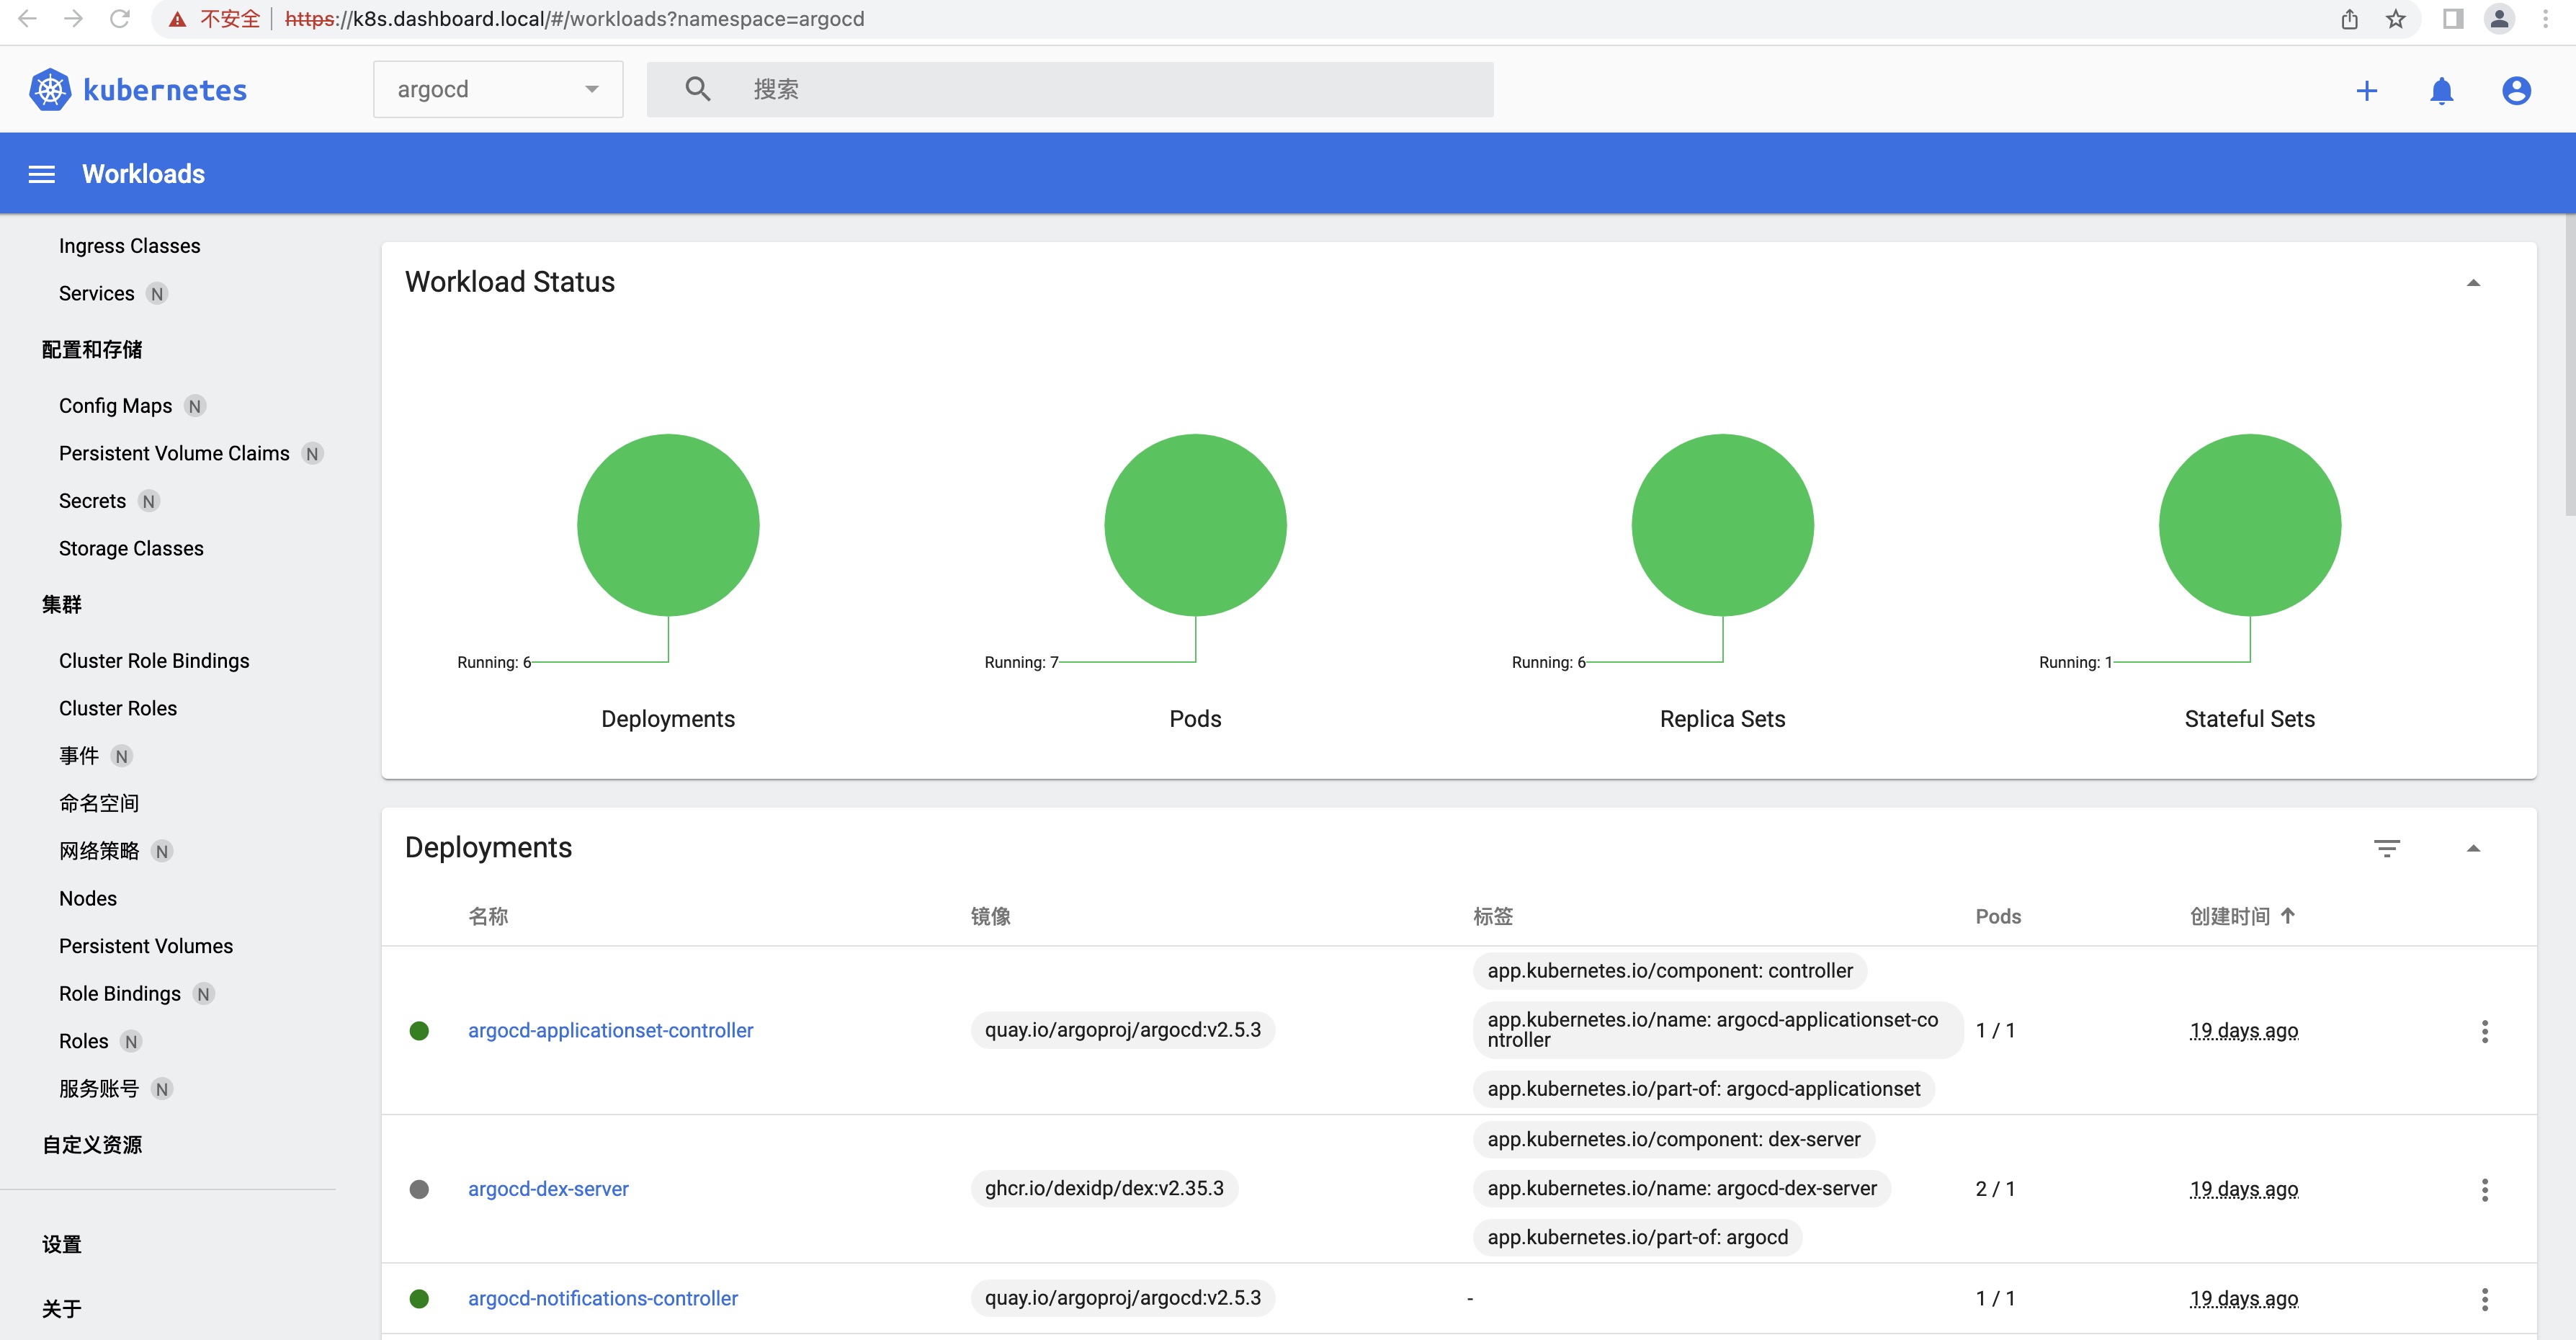Image resolution: width=2576 pixels, height=1340 pixels.
Task: Filter the Deployments list
Action: [x=2386, y=848]
